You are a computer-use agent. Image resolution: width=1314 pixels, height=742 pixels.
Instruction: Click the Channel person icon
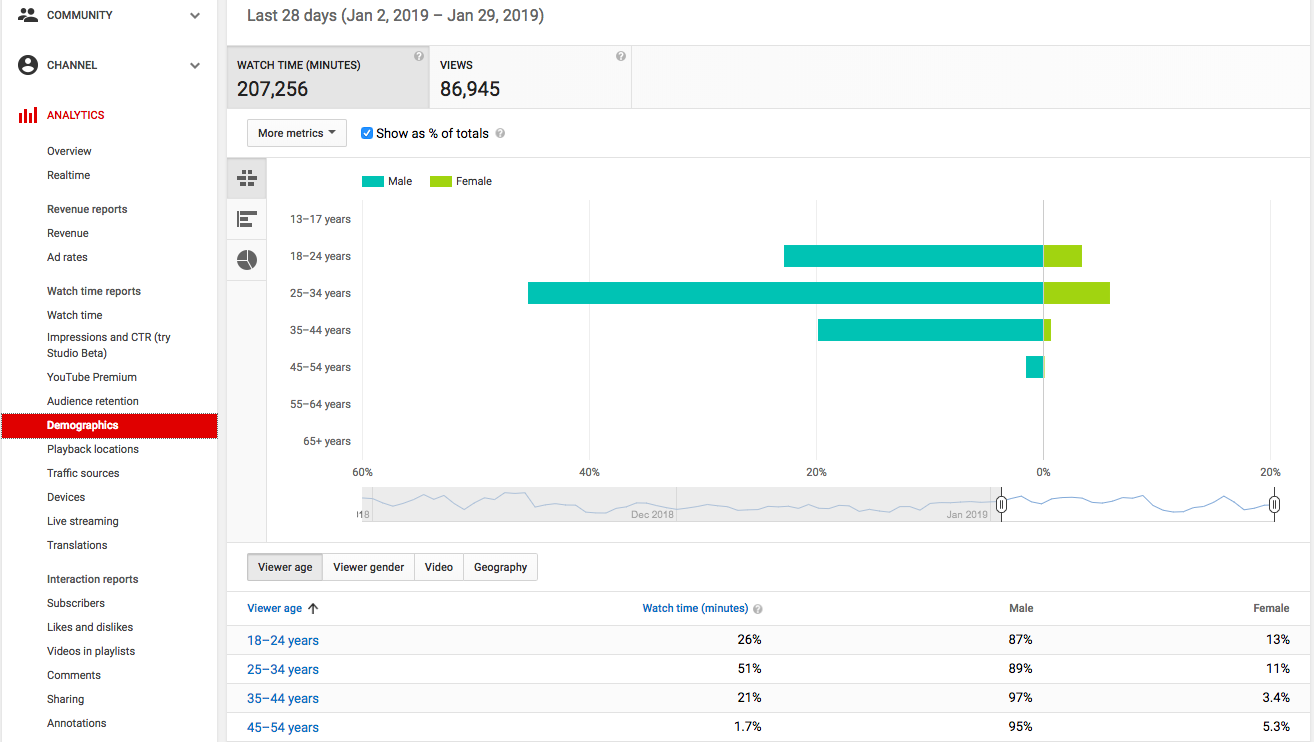(27, 64)
